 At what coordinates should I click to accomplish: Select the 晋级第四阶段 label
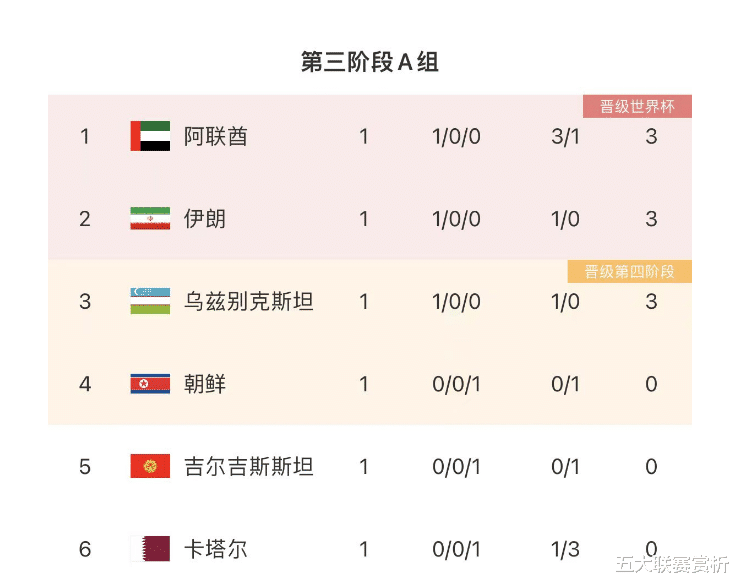tap(630, 272)
